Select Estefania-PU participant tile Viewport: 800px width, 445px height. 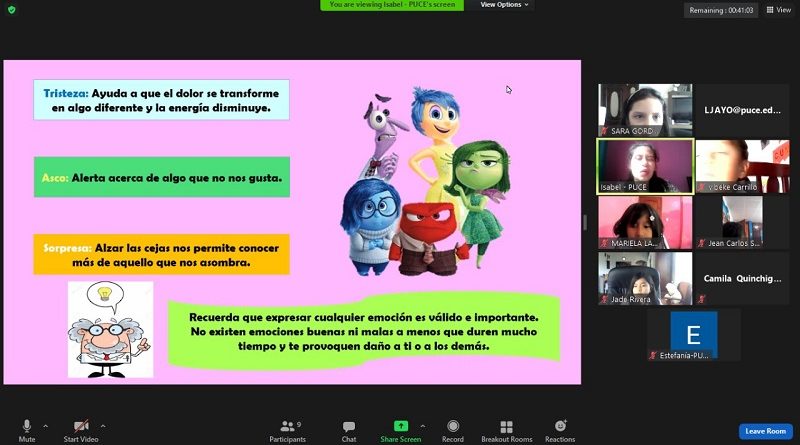coord(694,335)
